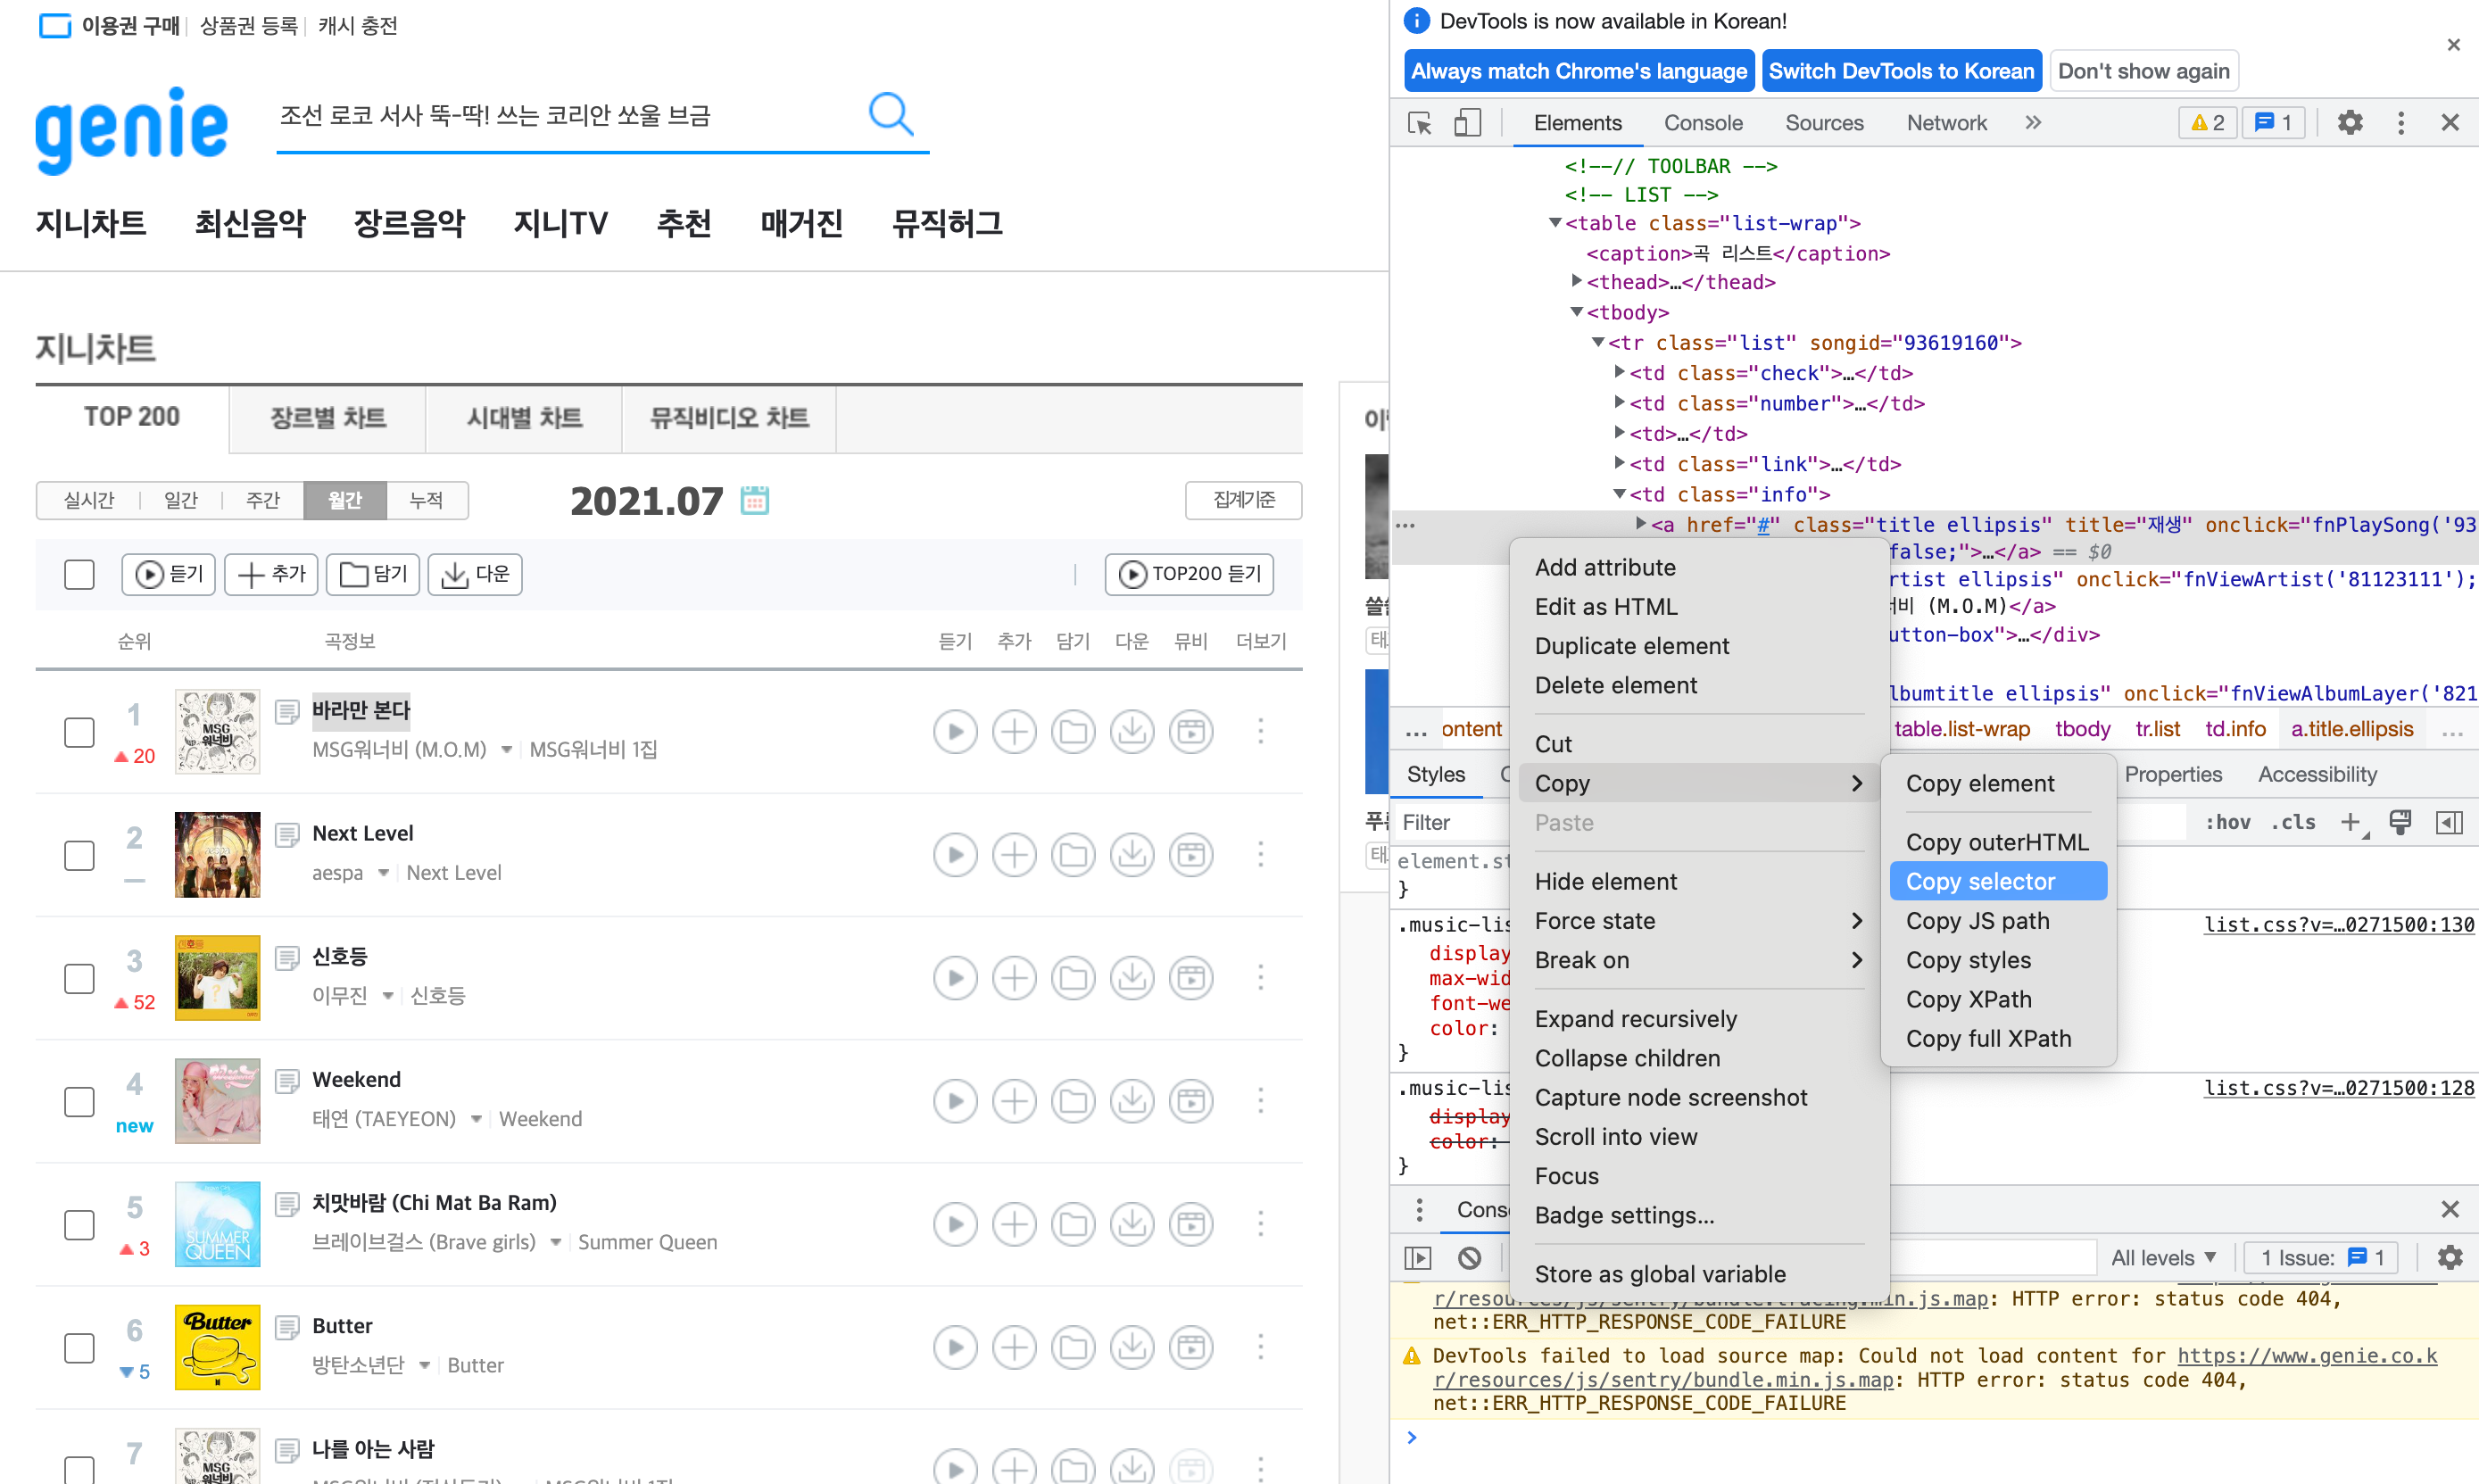2479x1484 pixels.
Task: Tick the select-all checkbox above the chart
Action: pyautogui.click(x=79, y=574)
